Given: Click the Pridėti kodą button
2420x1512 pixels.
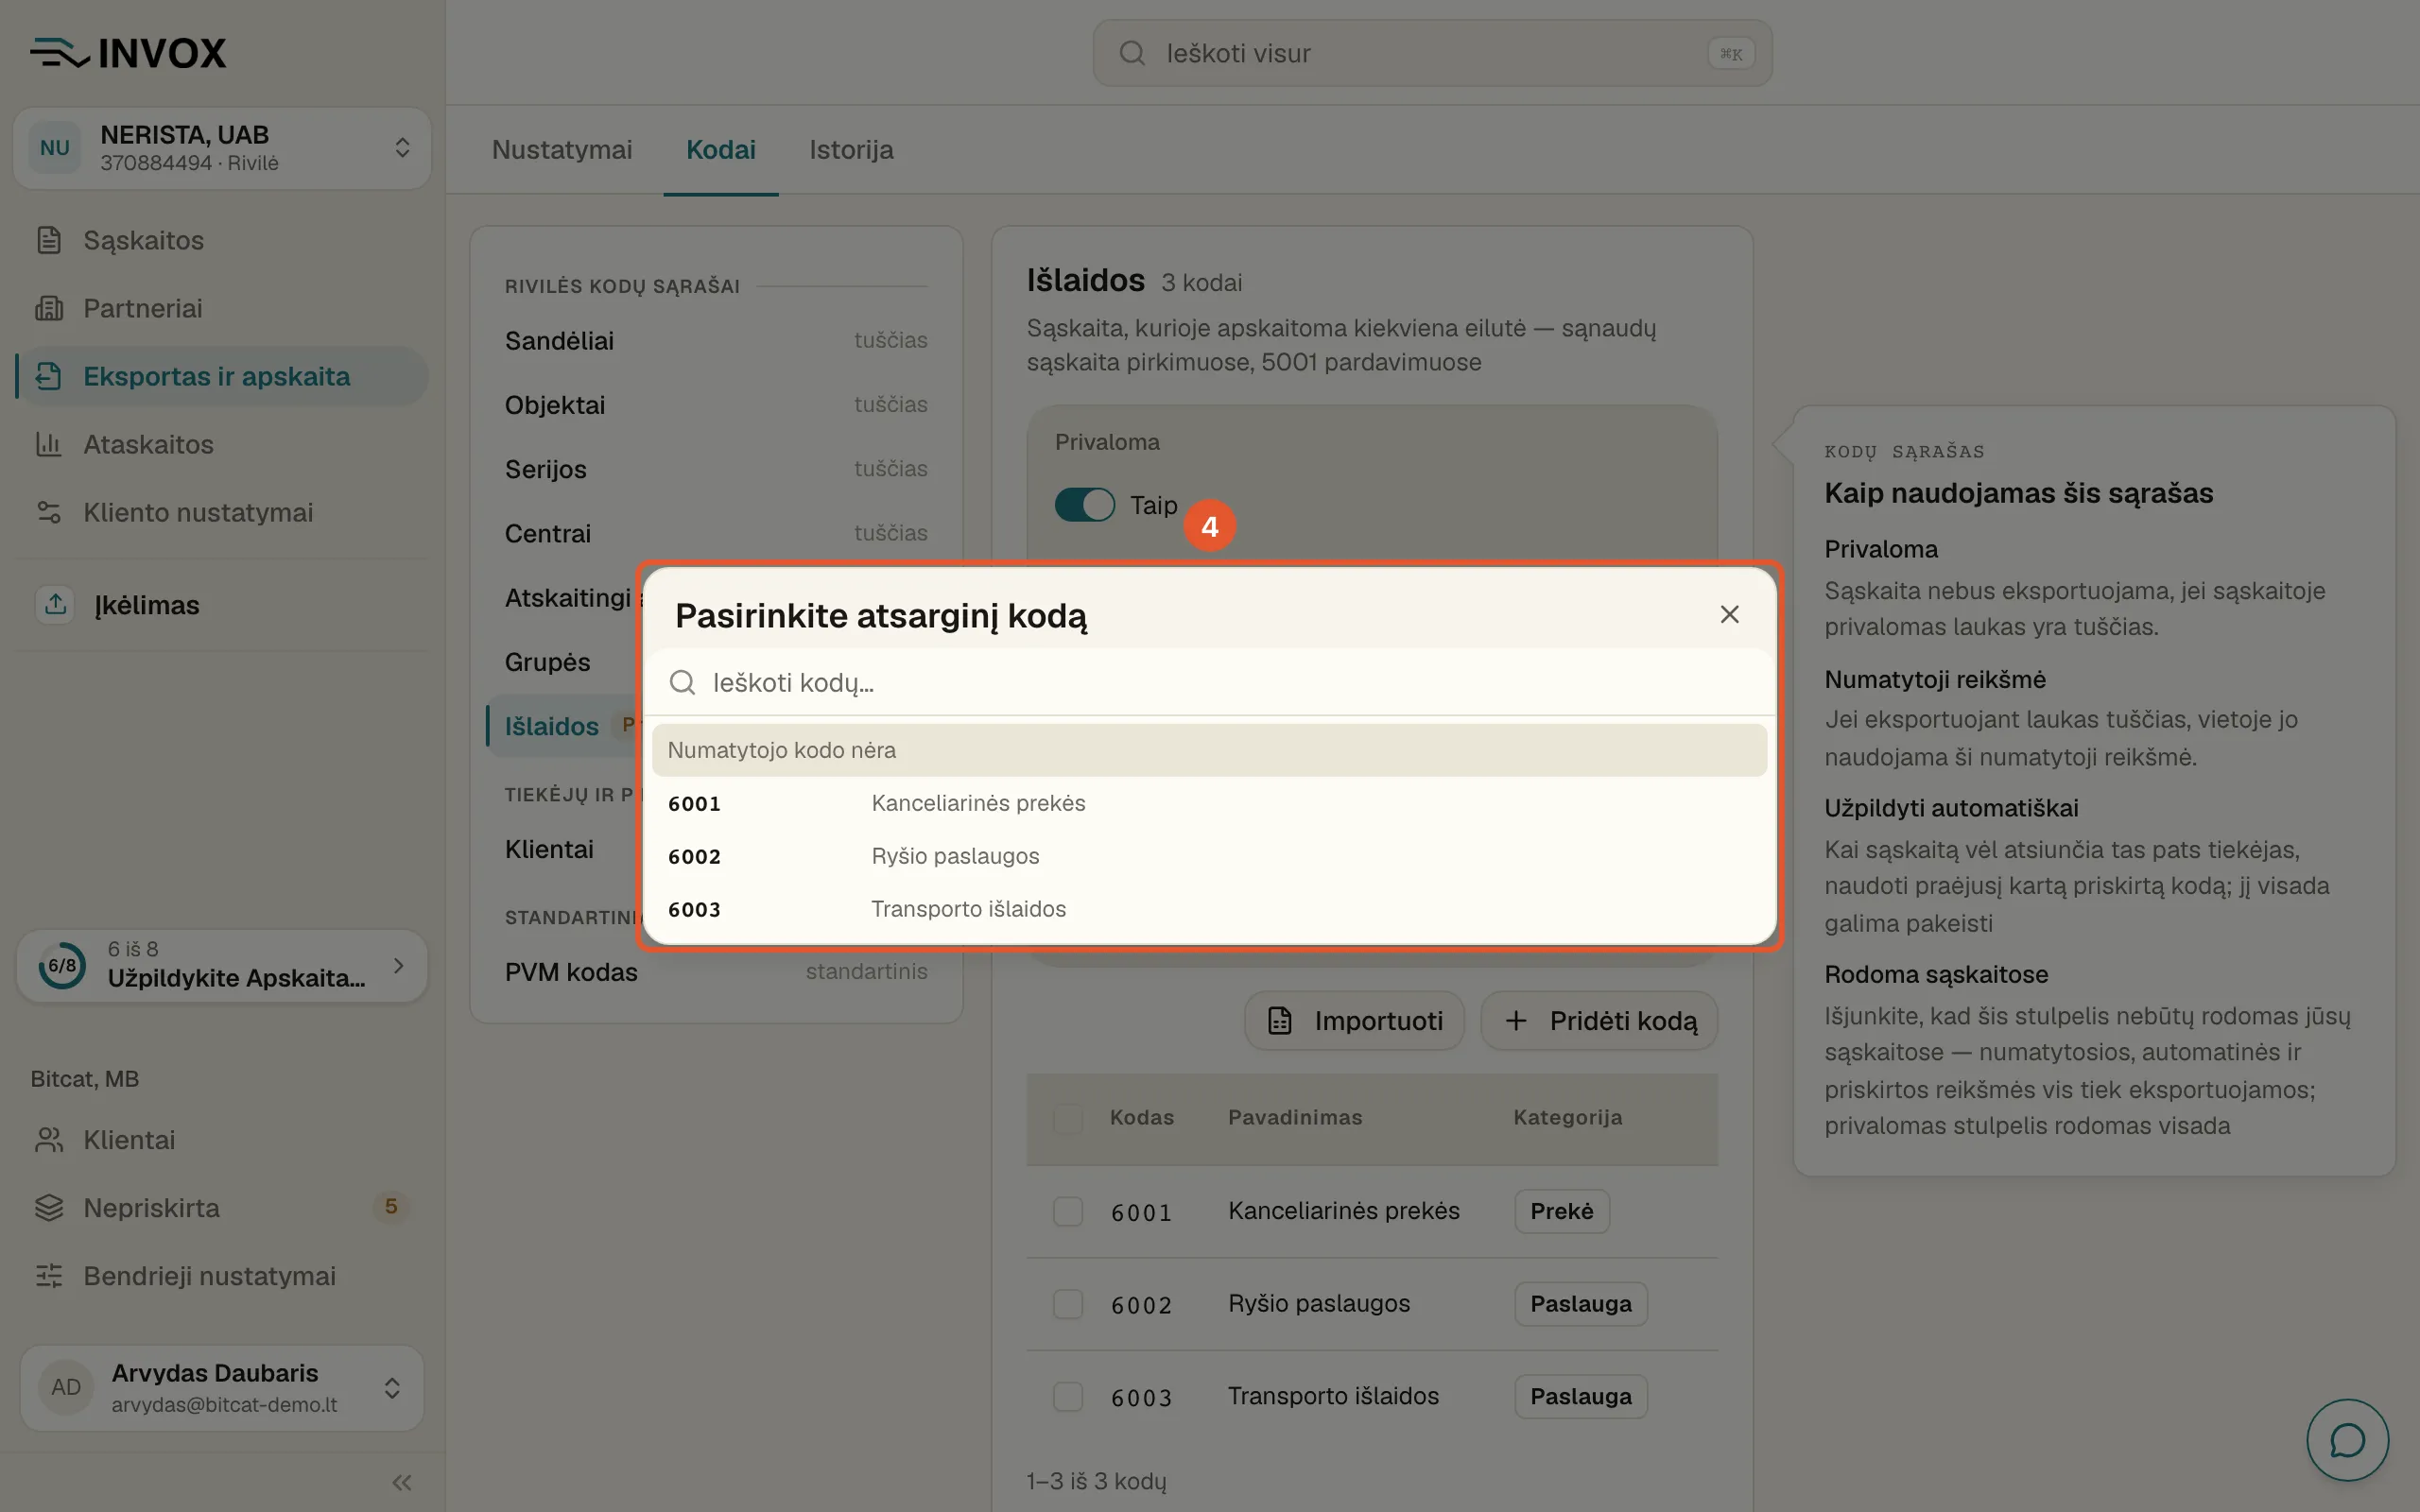Looking at the screenshot, I should (1599, 1020).
